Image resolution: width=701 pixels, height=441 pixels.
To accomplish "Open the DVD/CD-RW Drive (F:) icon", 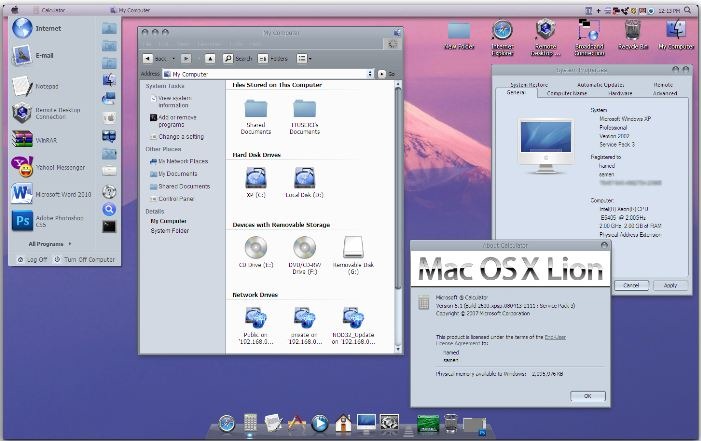I will pos(304,247).
